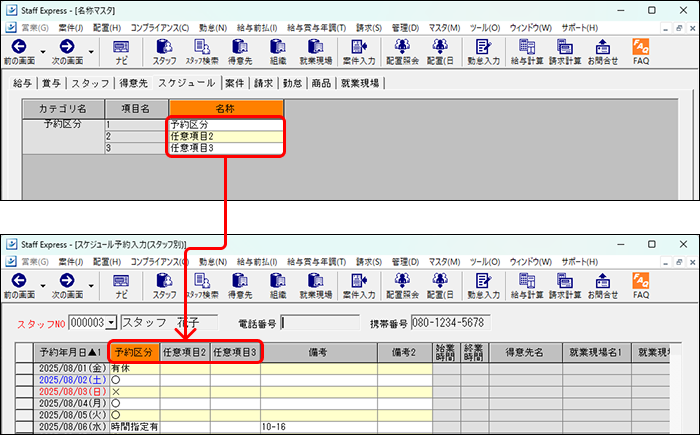
Task: Expand 次の画面 dropdown in スケジュール予約入力 window
Action: click(91, 286)
